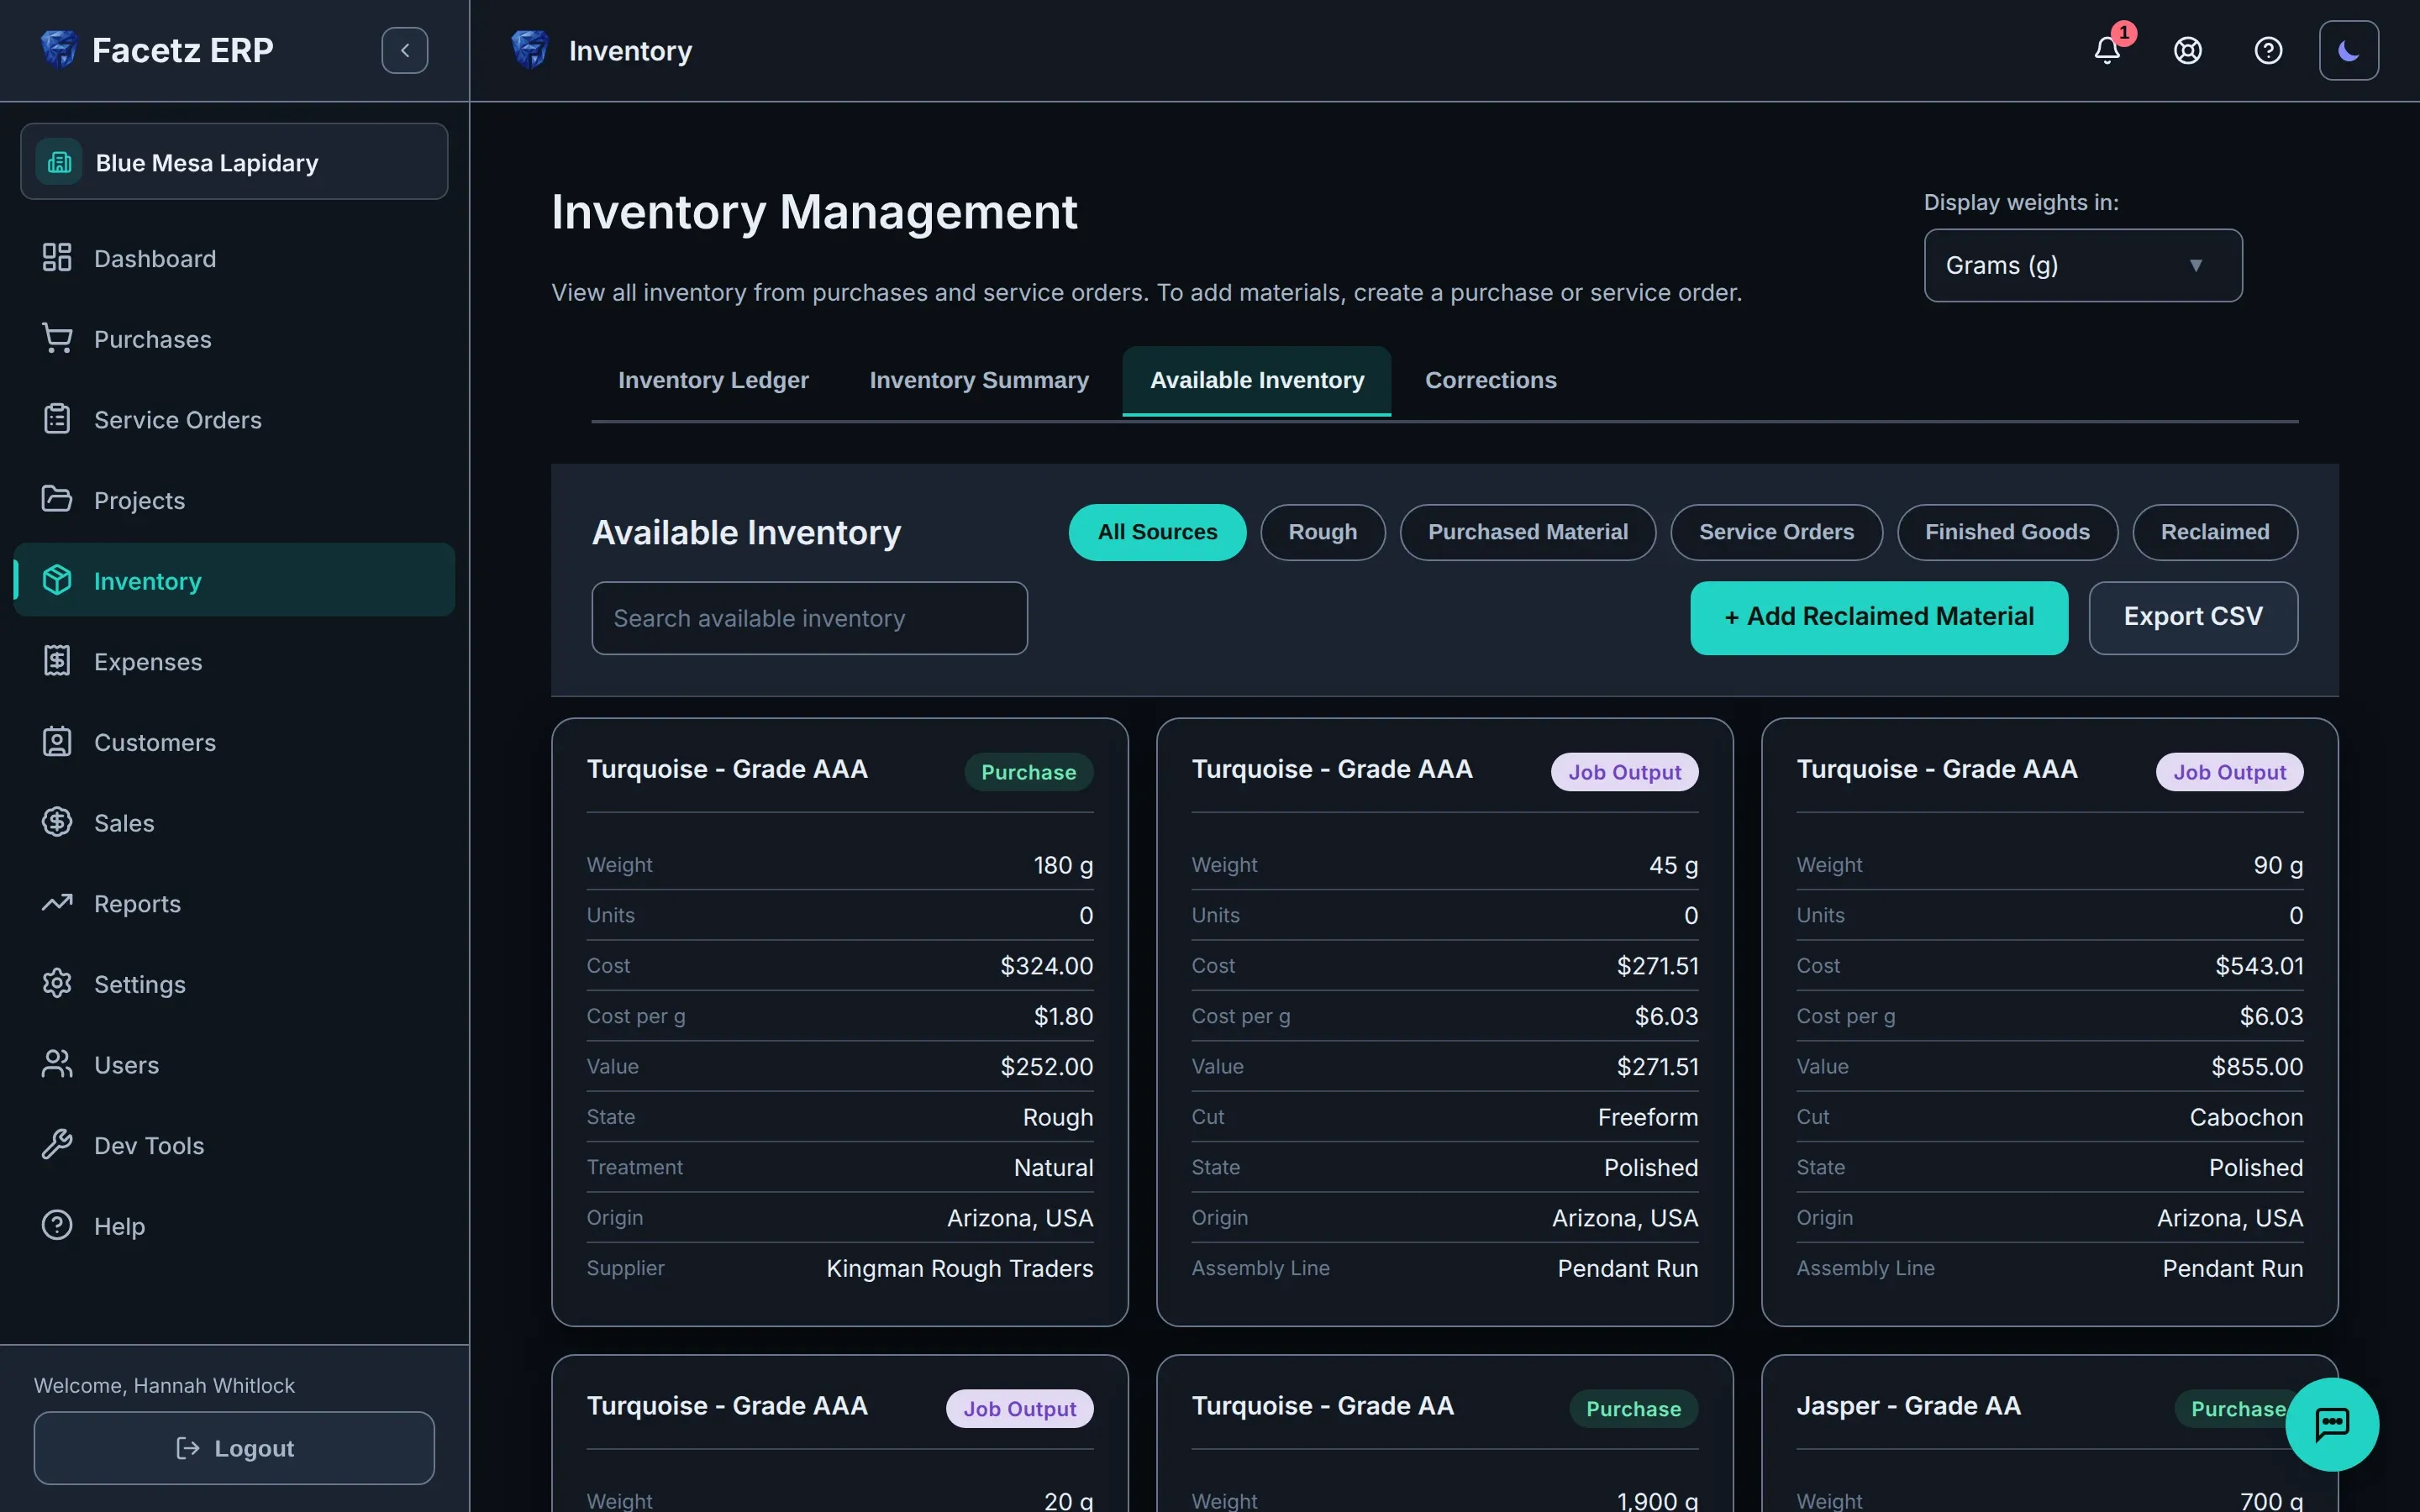Click the Customers contact icon
Viewport: 2420px width, 1512px height.
click(57, 742)
